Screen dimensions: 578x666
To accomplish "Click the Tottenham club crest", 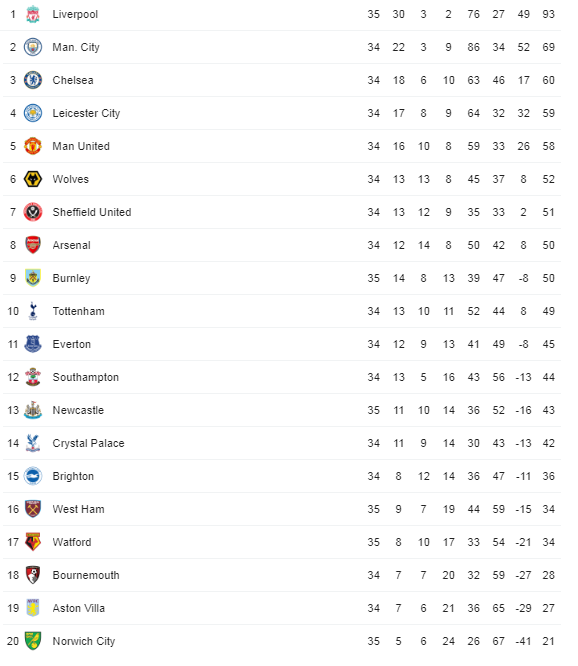I will click(x=33, y=311).
